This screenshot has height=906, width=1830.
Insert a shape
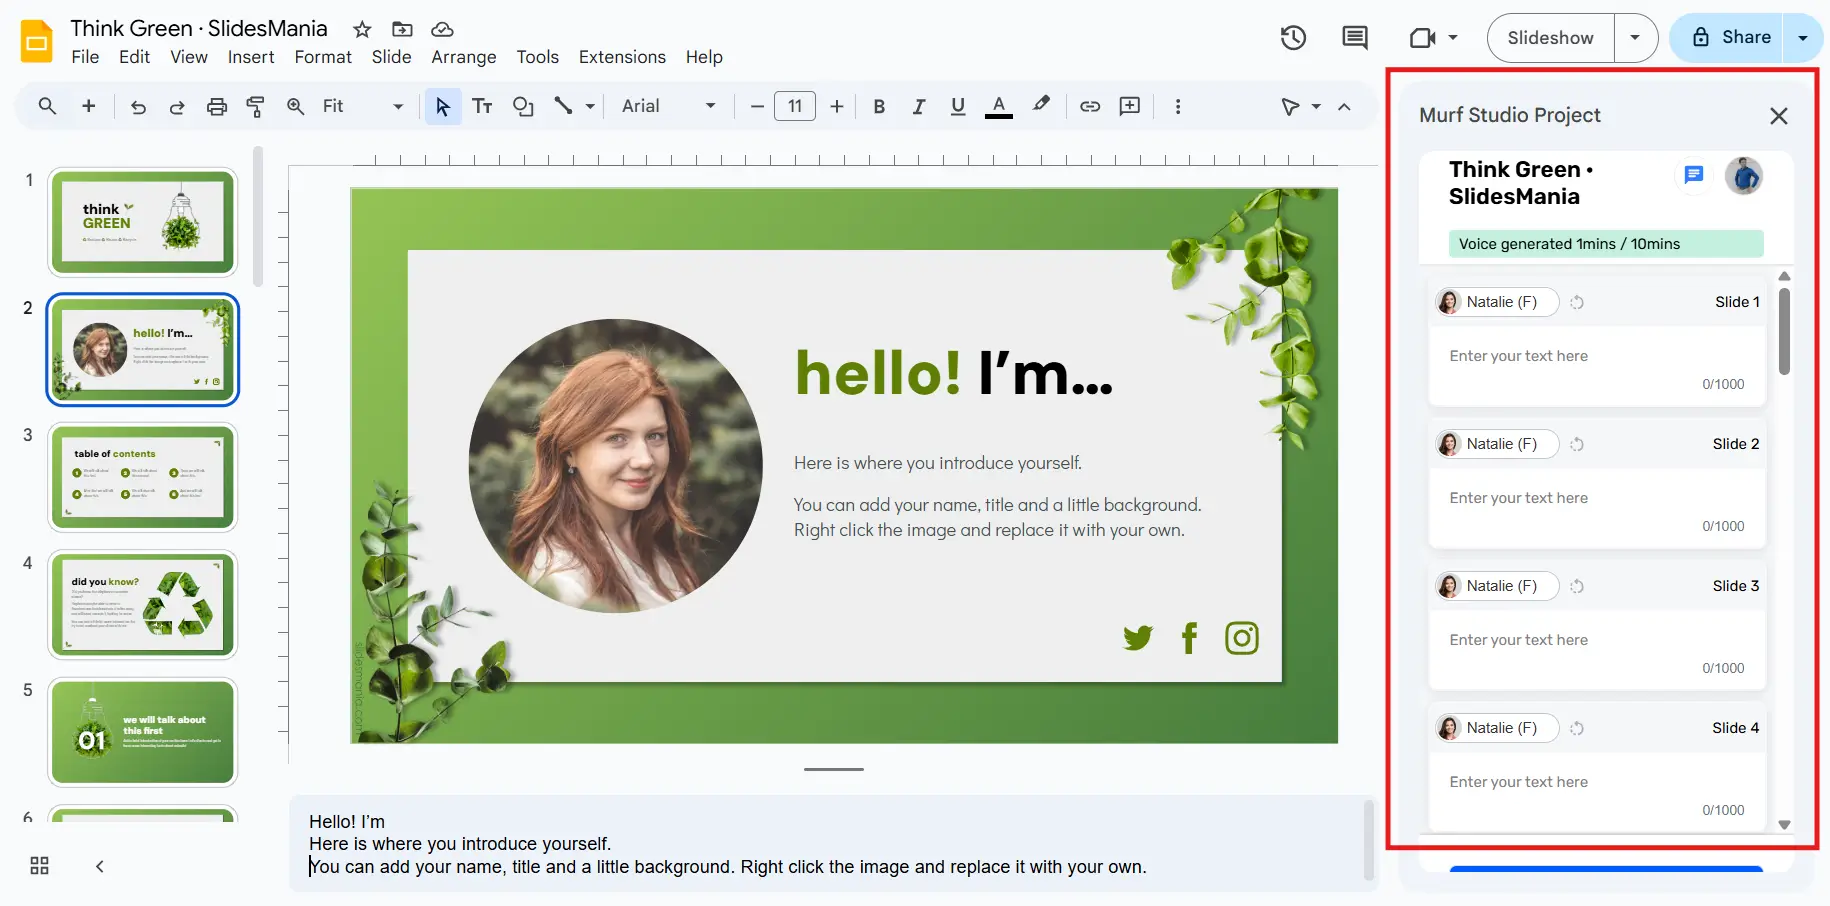523,106
